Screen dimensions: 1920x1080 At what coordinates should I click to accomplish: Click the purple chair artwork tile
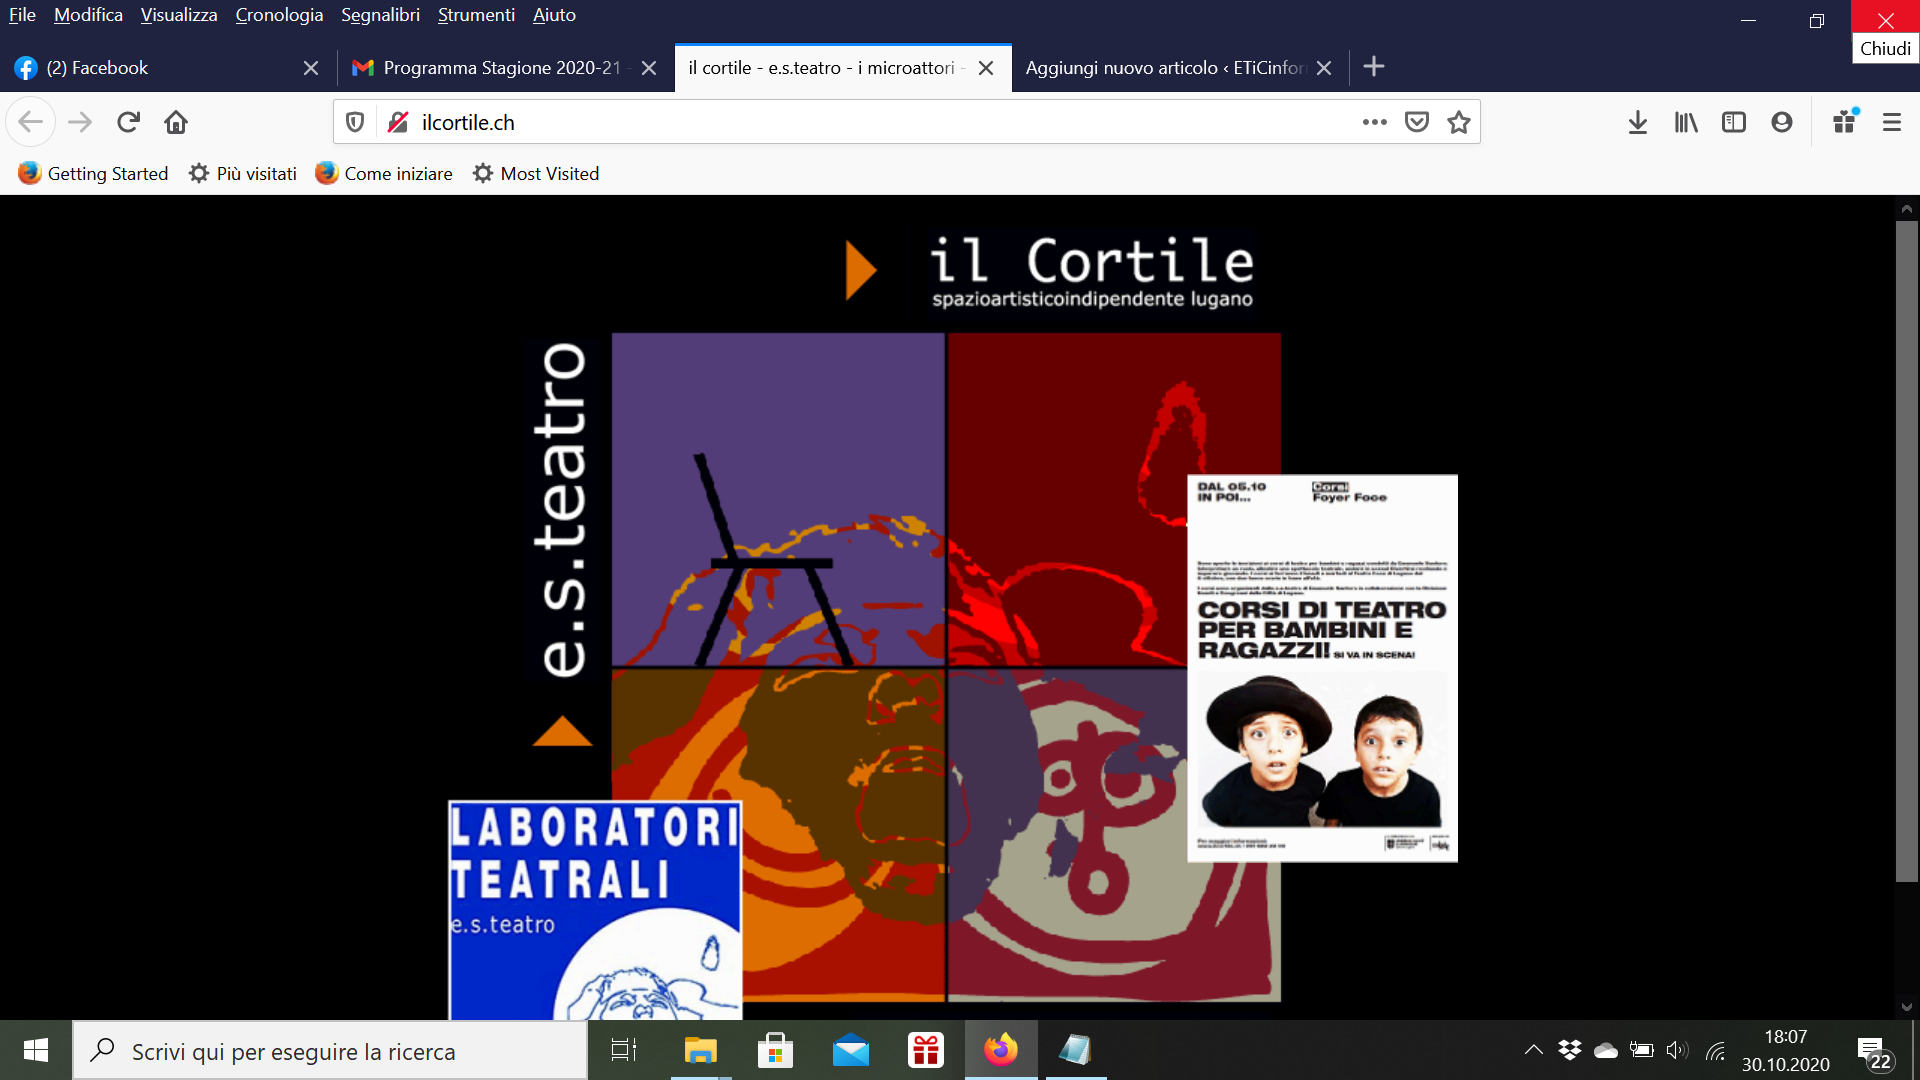(778, 500)
